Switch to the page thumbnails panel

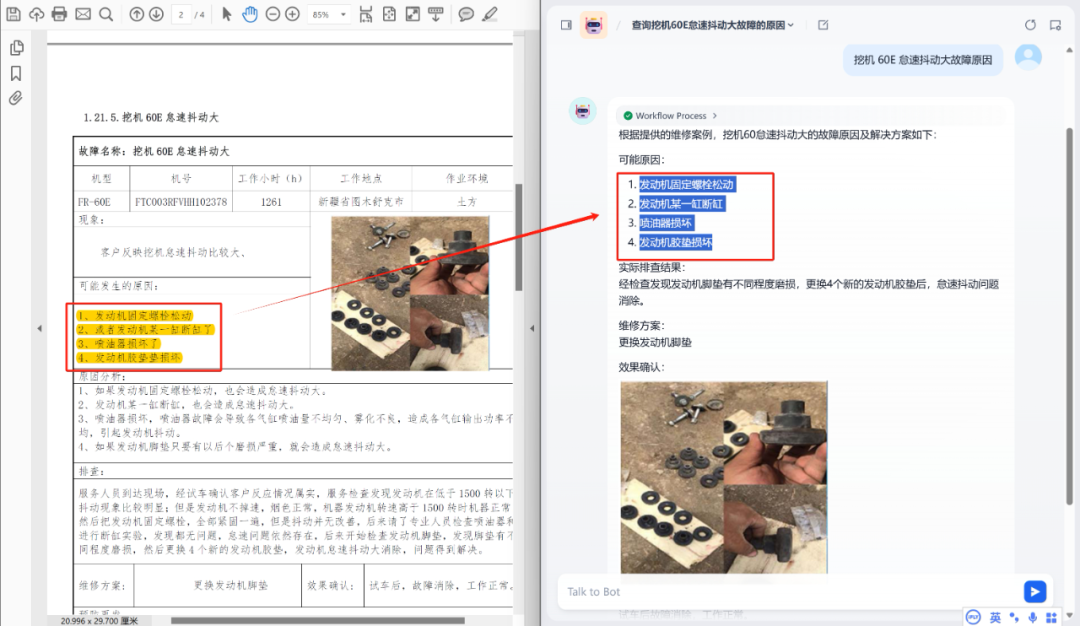click(x=15, y=47)
